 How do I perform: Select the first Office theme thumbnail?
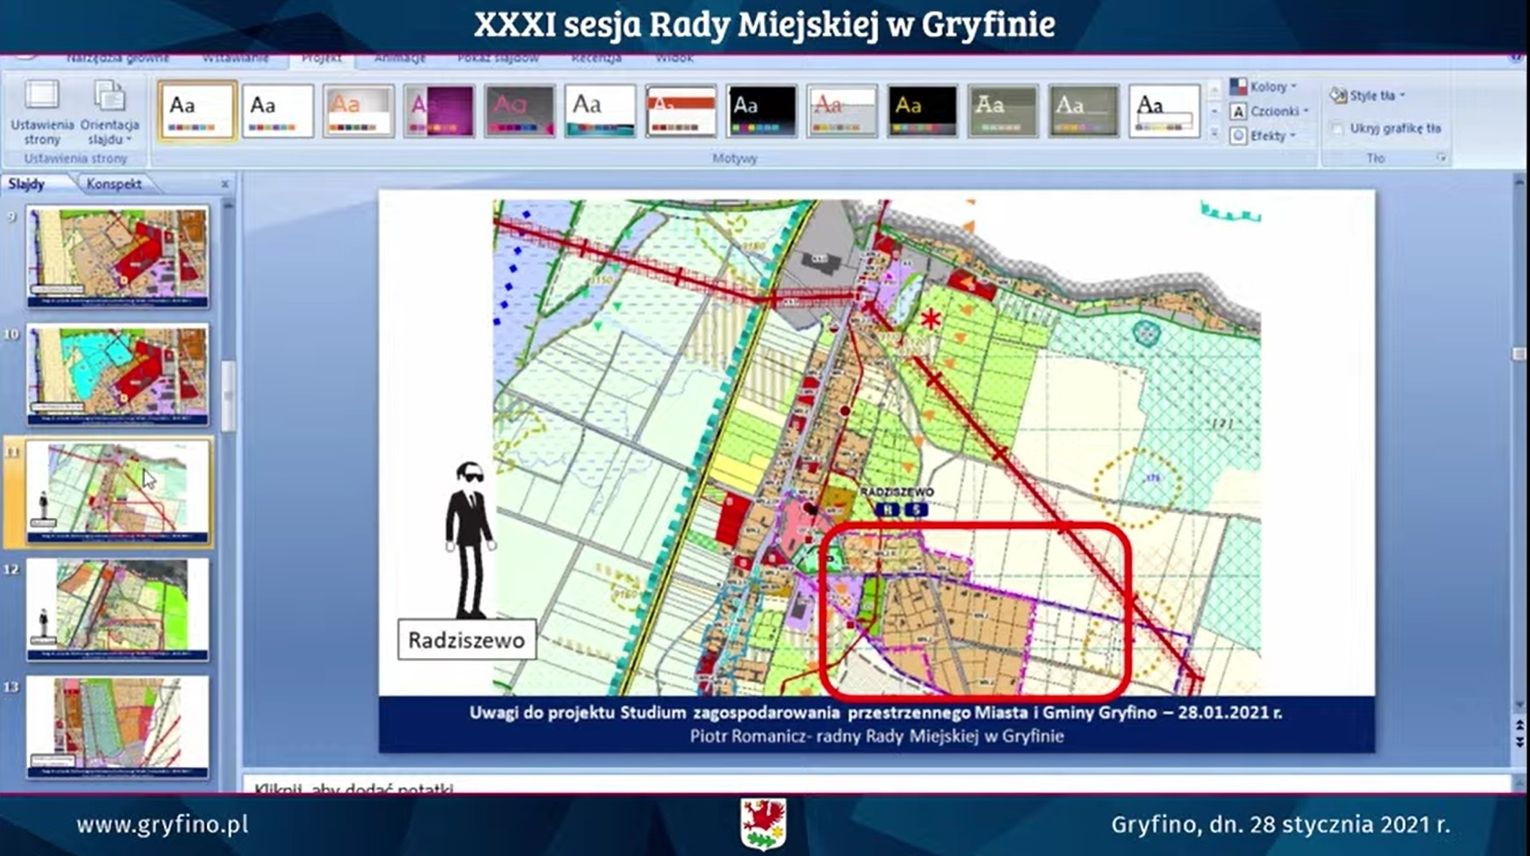pos(197,110)
